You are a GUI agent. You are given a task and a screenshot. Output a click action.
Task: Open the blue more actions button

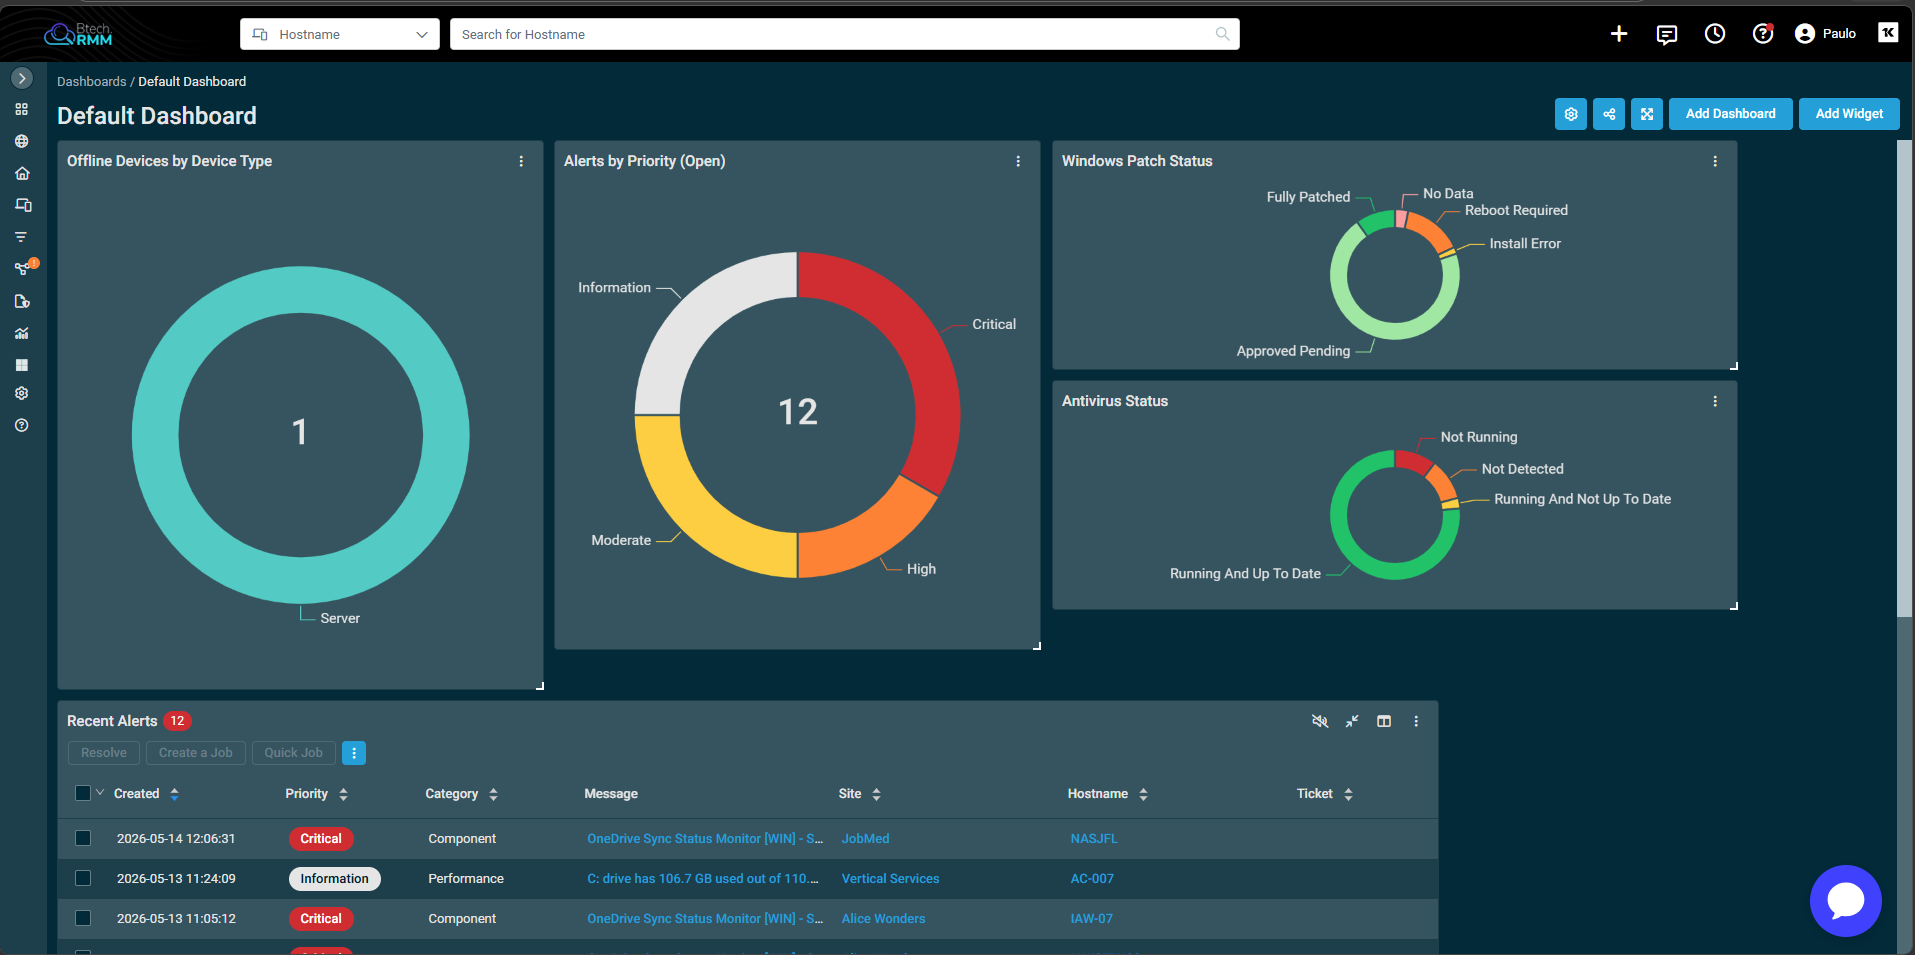click(354, 753)
